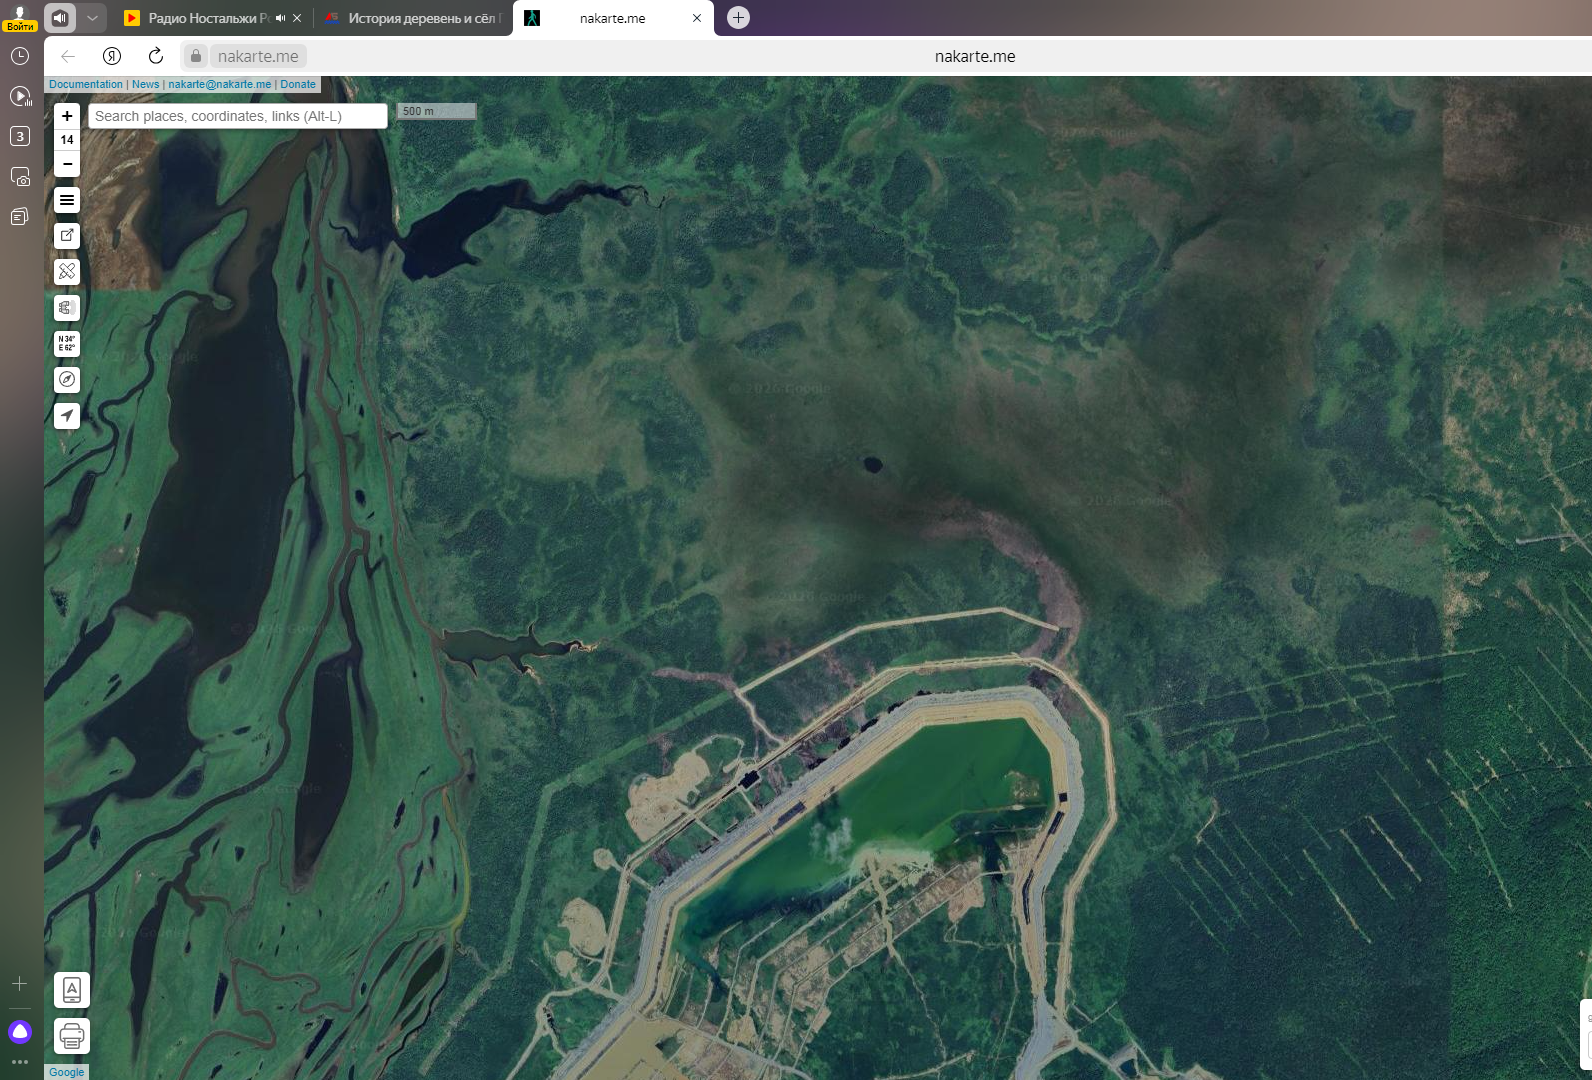Click the search places input field
The image size is (1592, 1080).
(x=238, y=116)
